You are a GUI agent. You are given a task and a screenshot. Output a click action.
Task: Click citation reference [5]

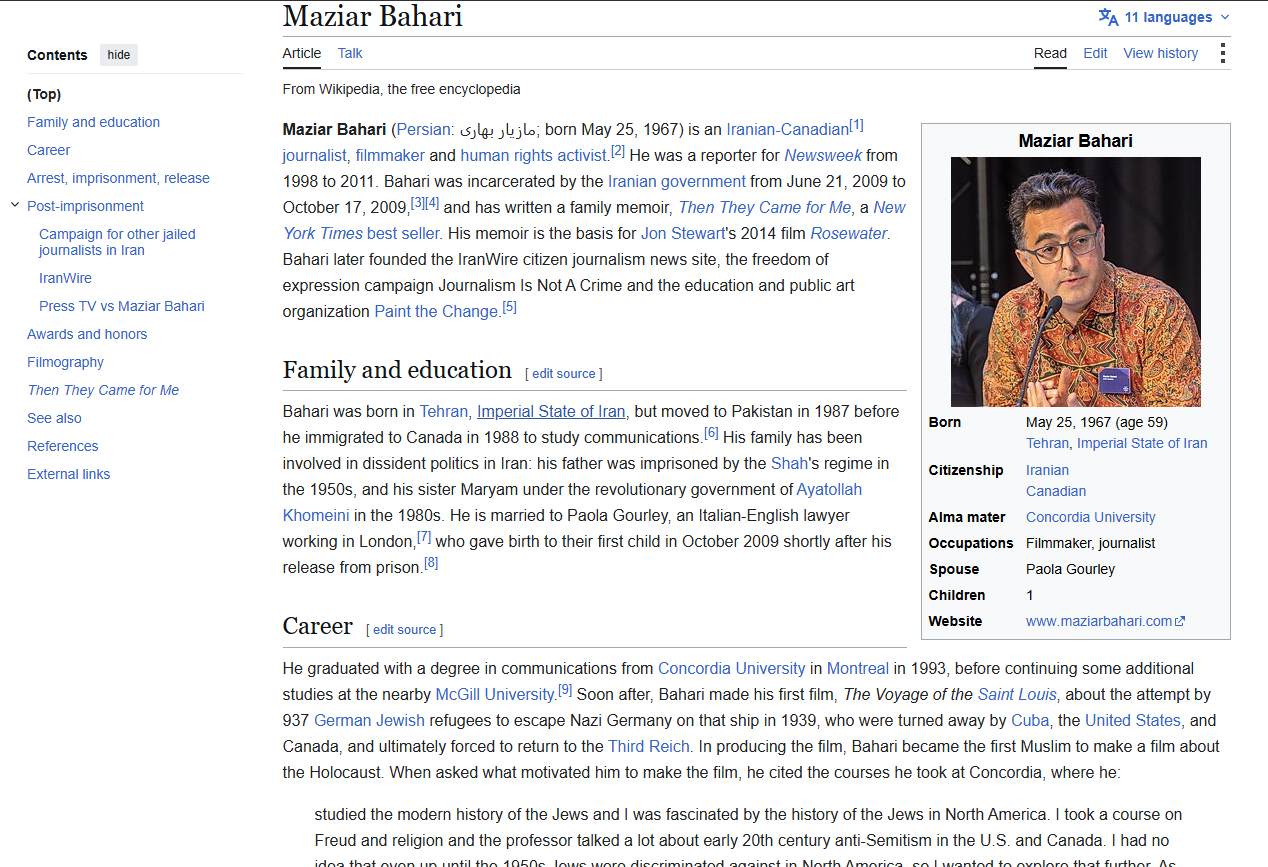pyautogui.click(x=509, y=306)
